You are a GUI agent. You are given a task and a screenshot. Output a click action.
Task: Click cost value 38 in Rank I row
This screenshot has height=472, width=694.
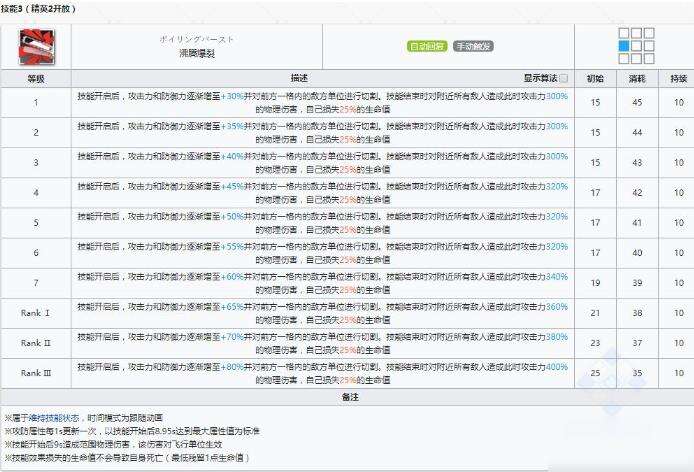(637, 313)
